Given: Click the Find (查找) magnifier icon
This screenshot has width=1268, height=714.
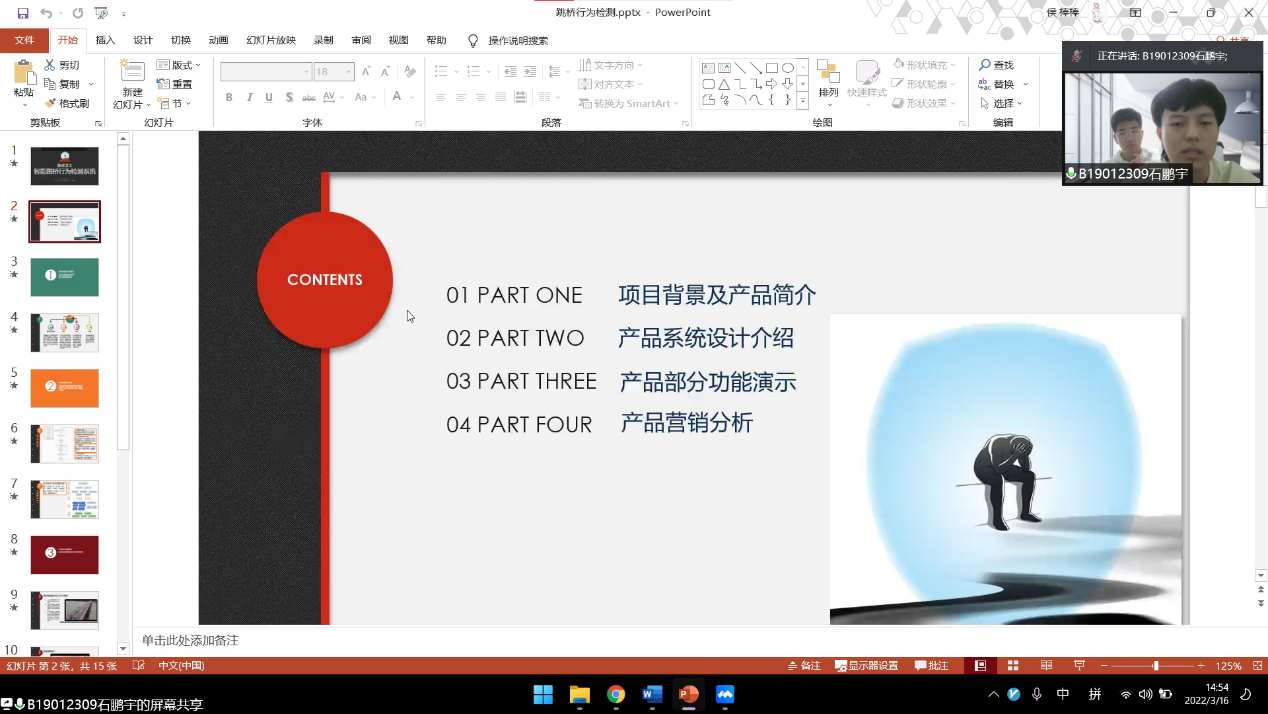Looking at the screenshot, I should pyautogui.click(x=985, y=65).
